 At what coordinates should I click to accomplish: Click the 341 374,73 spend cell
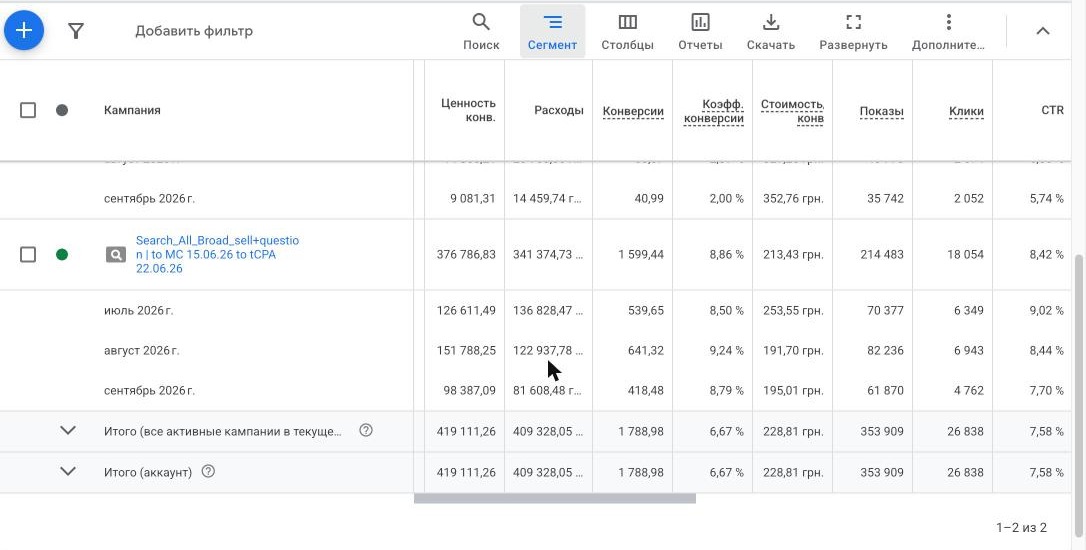(548, 254)
